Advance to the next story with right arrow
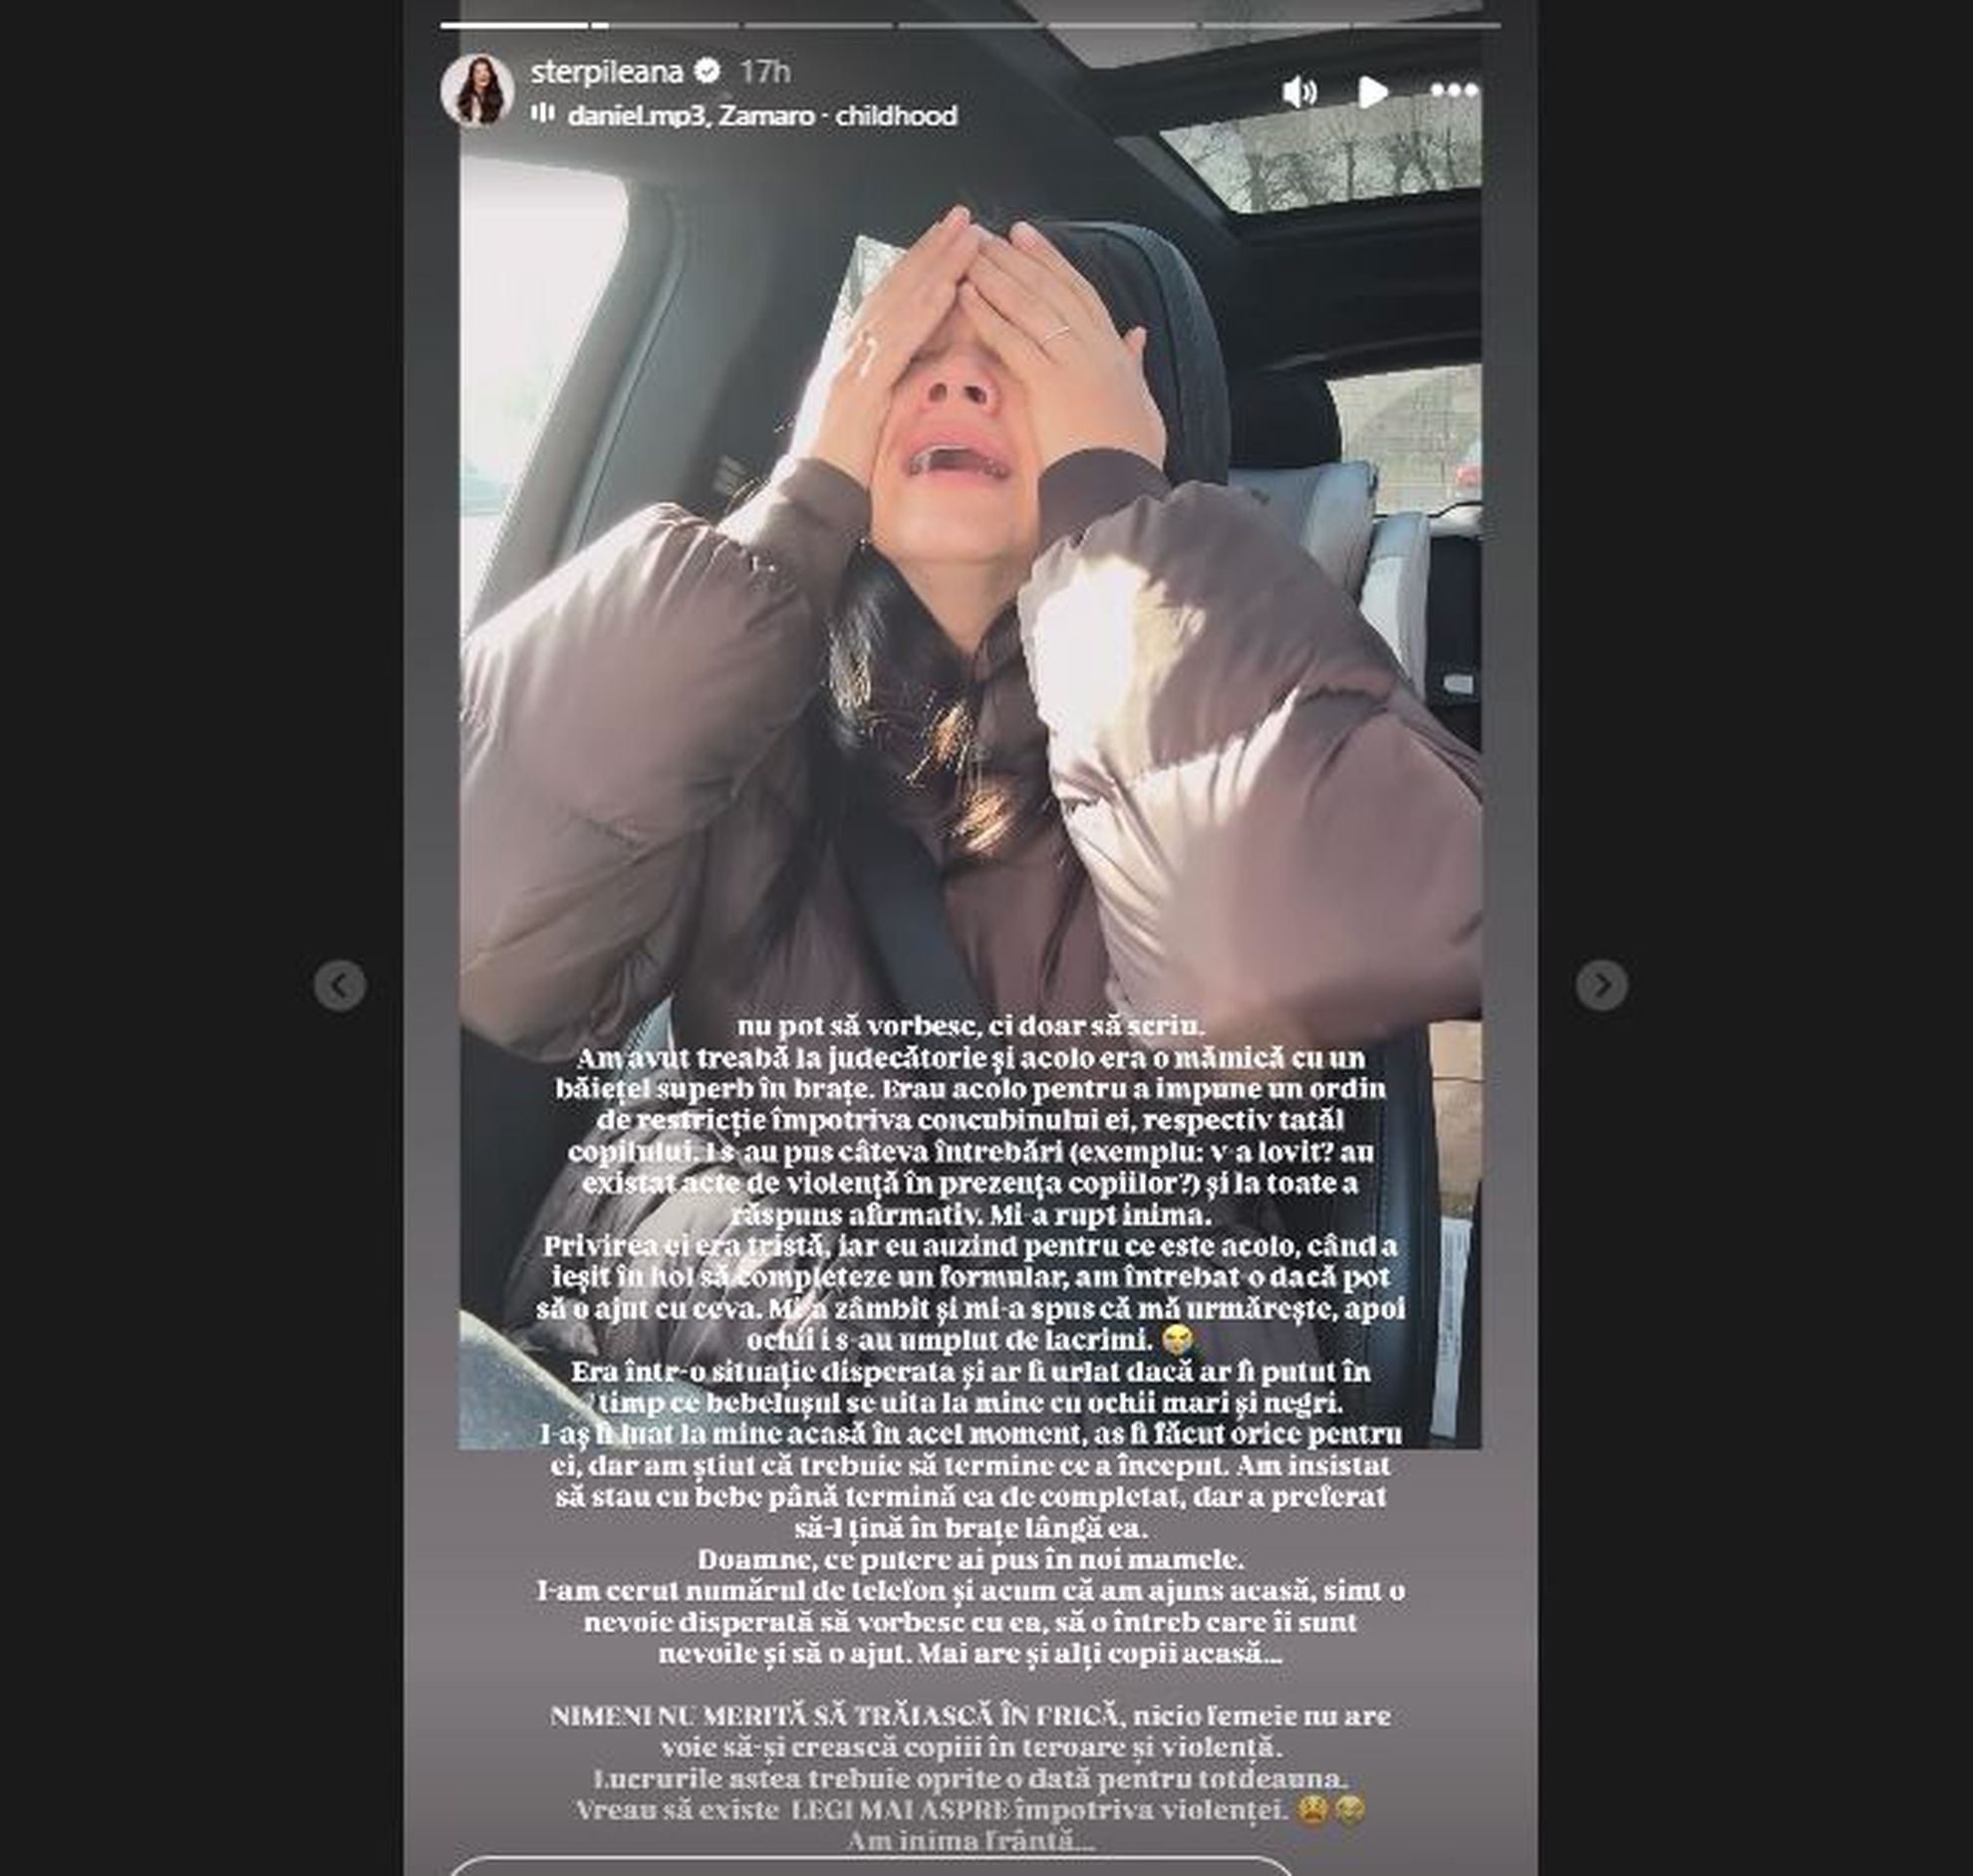The width and height of the screenshot is (1973, 1876). 1602,985
